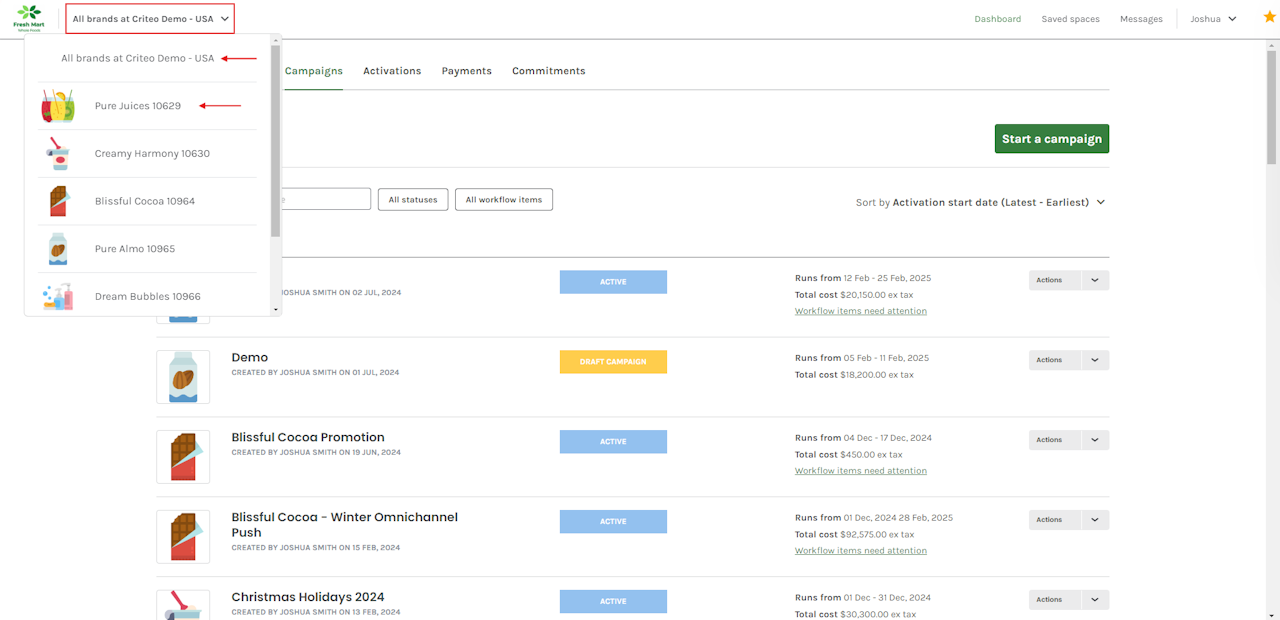Open the Commitments tab
1280x620 pixels.
click(x=548, y=71)
